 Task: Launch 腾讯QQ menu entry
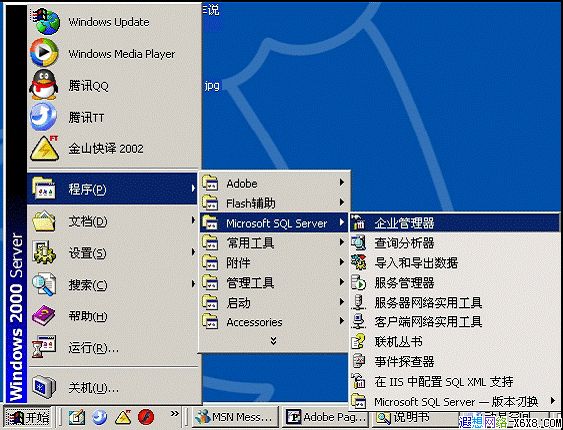tap(113, 85)
